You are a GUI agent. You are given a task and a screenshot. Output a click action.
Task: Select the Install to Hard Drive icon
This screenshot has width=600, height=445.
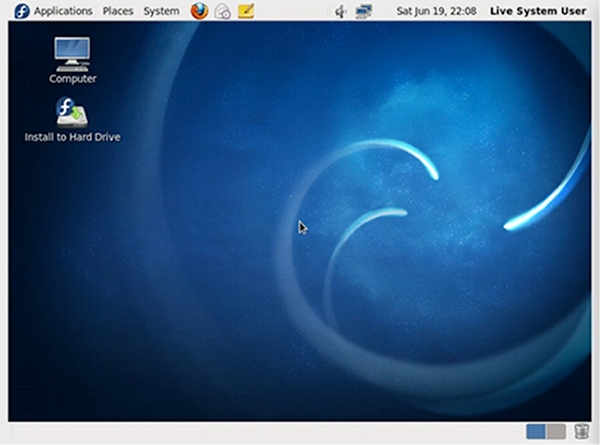(x=72, y=112)
